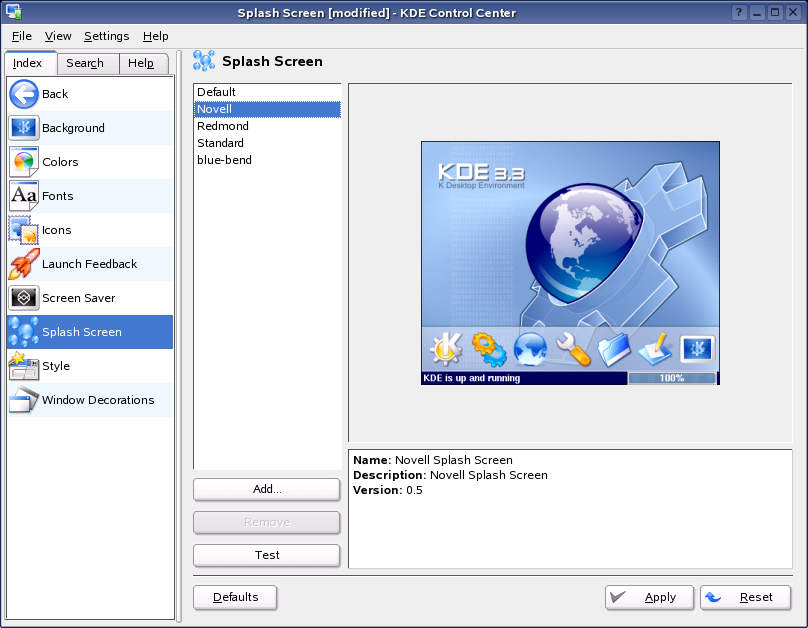Viewport: 808px width, 628px height.
Task: Open Background settings via its icon
Action: point(24,128)
